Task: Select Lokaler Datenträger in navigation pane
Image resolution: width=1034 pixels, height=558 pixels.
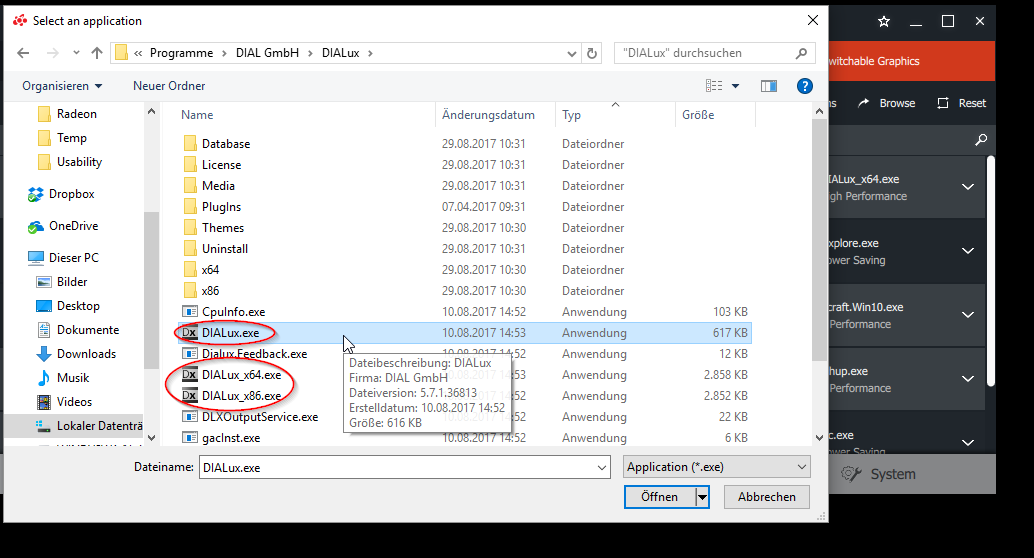Action: pyautogui.click(x=89, y=426)
